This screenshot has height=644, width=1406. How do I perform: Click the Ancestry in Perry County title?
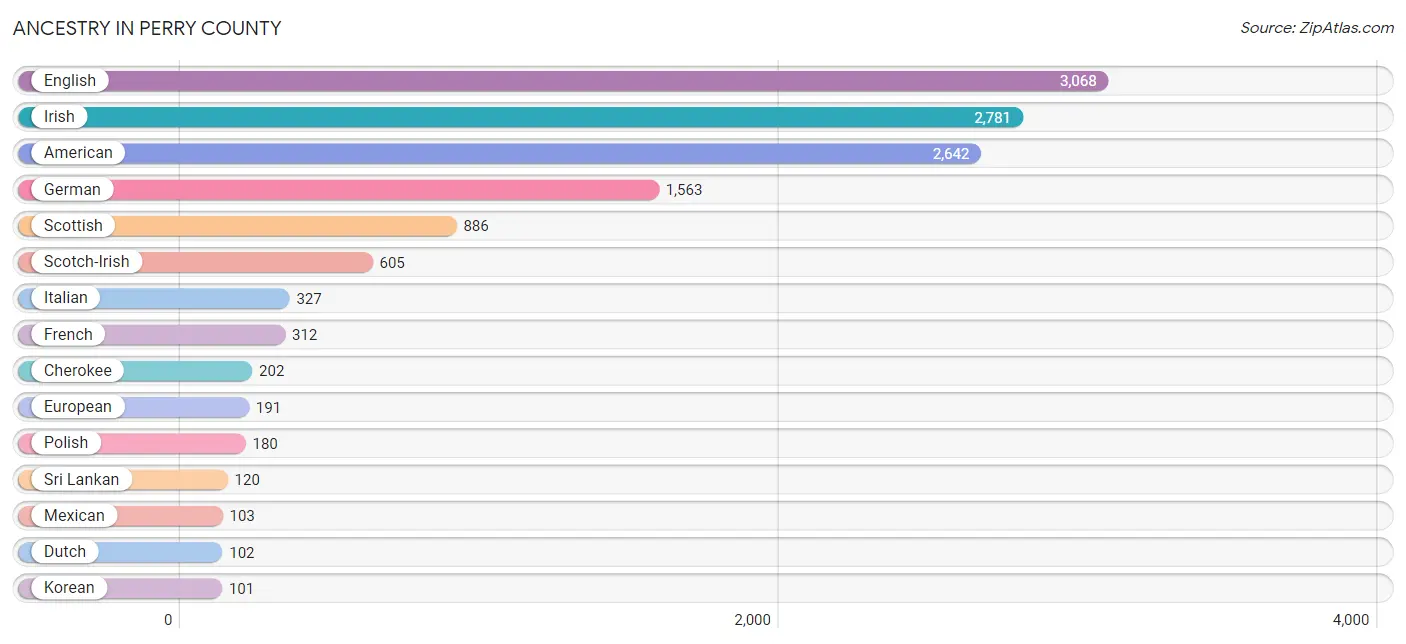[147, 28]
